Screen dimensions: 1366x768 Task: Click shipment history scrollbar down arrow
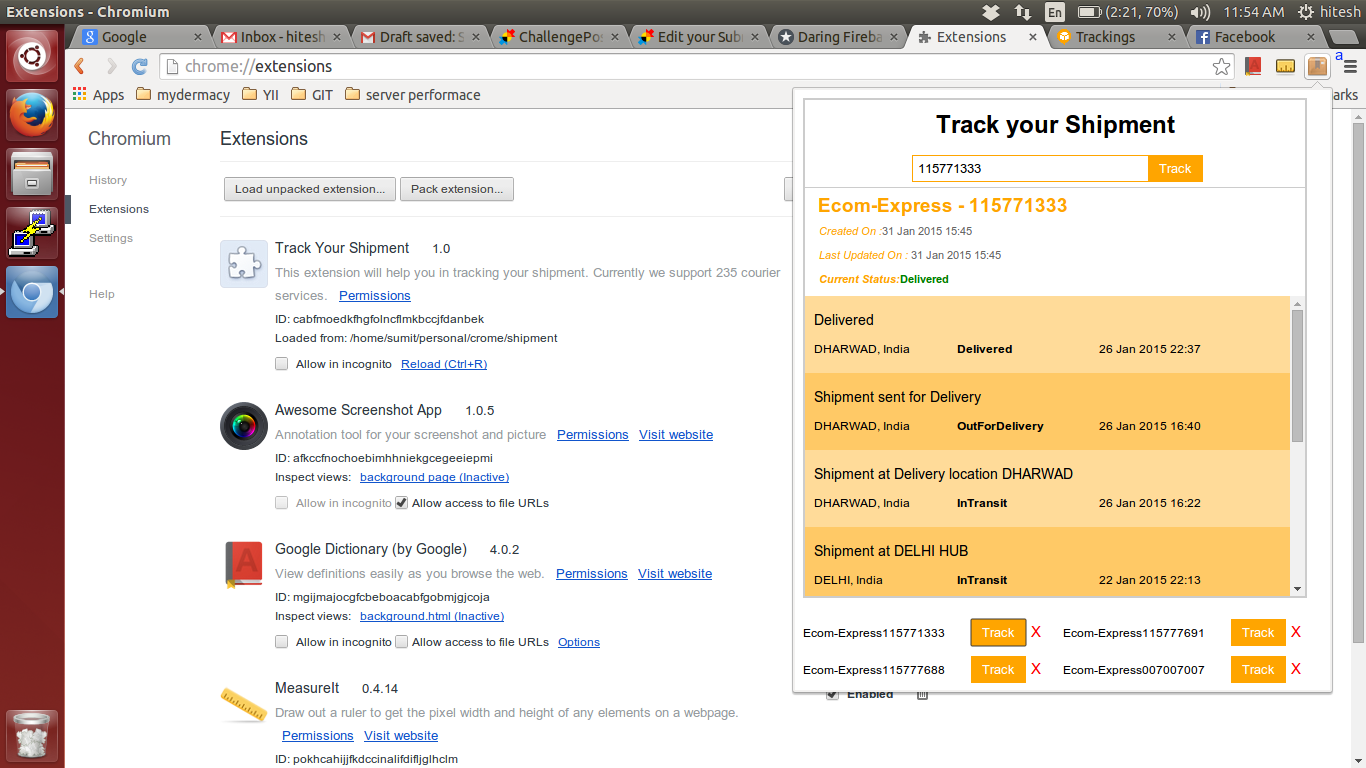coord(1298,588)
